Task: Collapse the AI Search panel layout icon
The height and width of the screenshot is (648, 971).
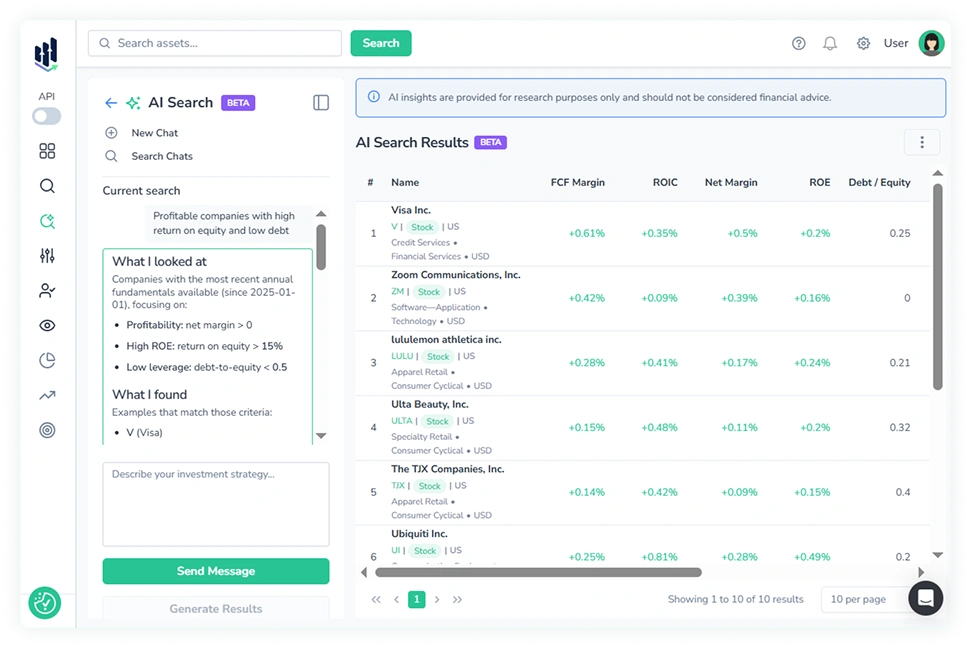Action: pos(321,103)
